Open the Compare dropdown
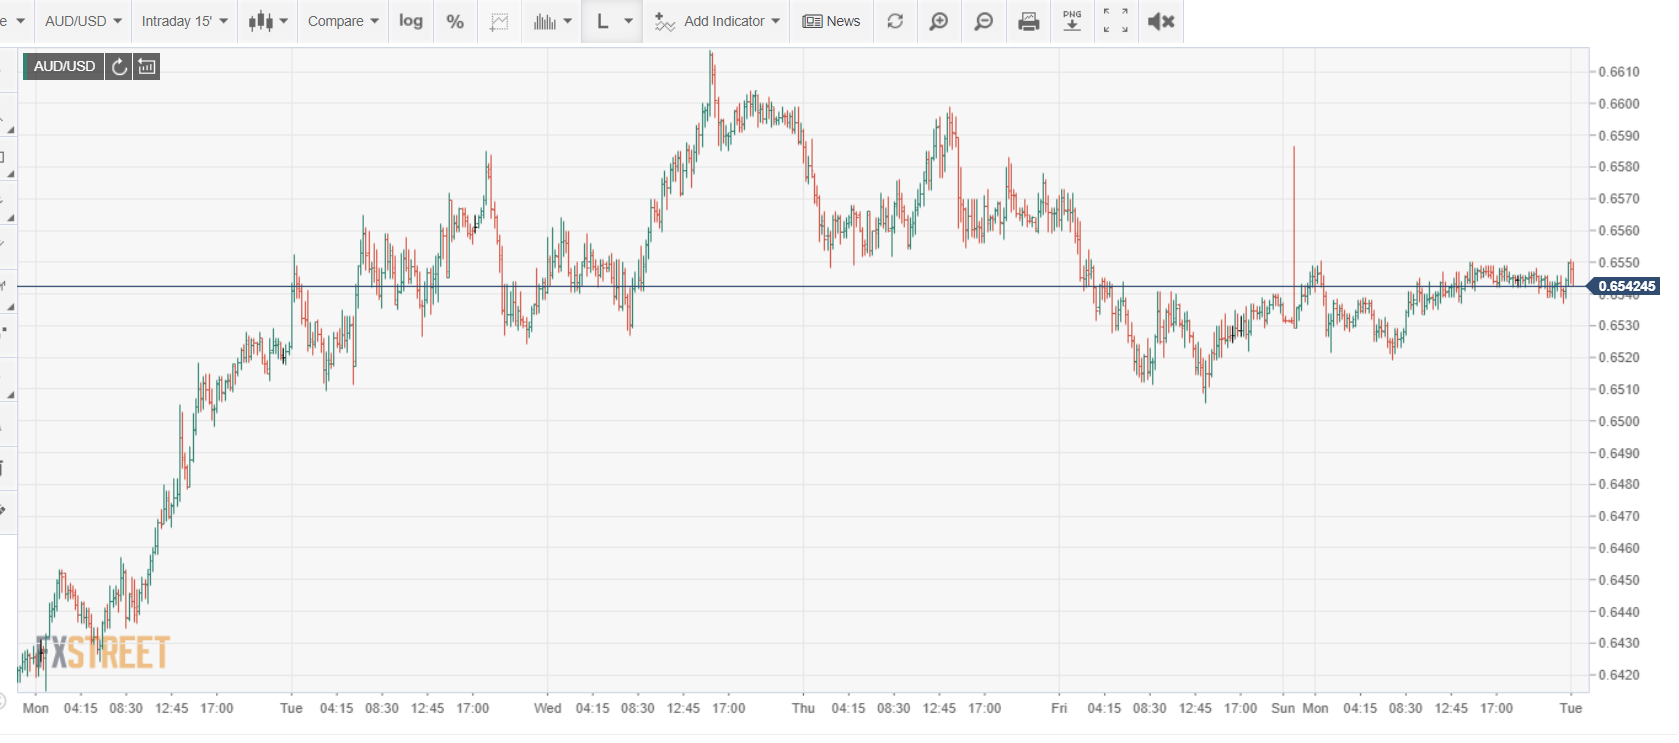 tap(343, 21)
